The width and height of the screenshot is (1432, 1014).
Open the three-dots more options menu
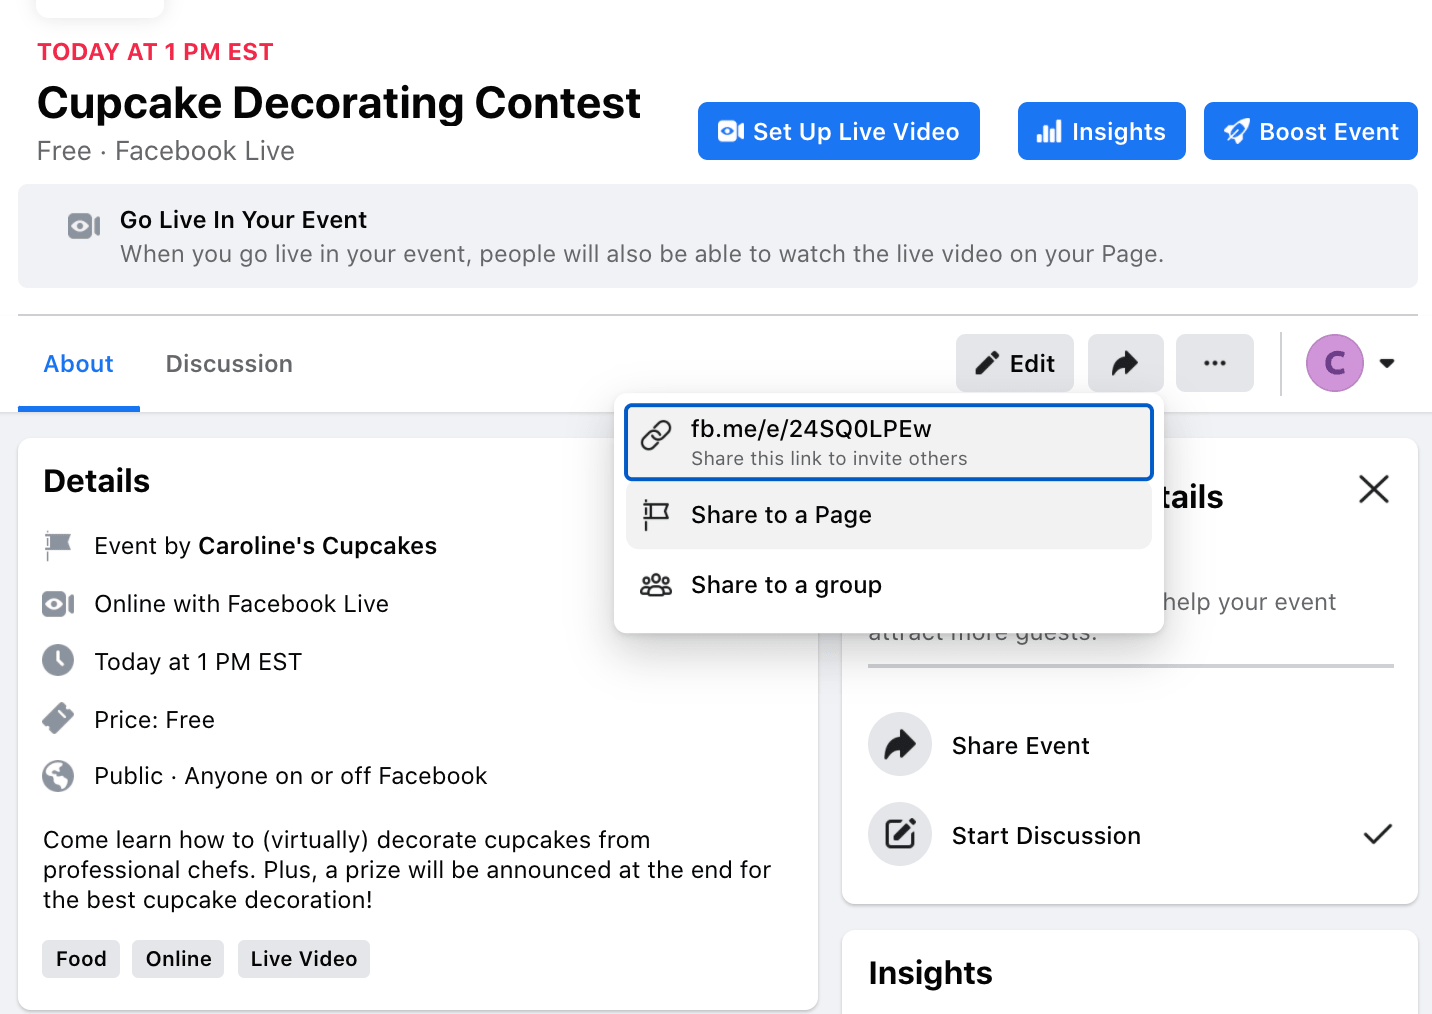1214,363
